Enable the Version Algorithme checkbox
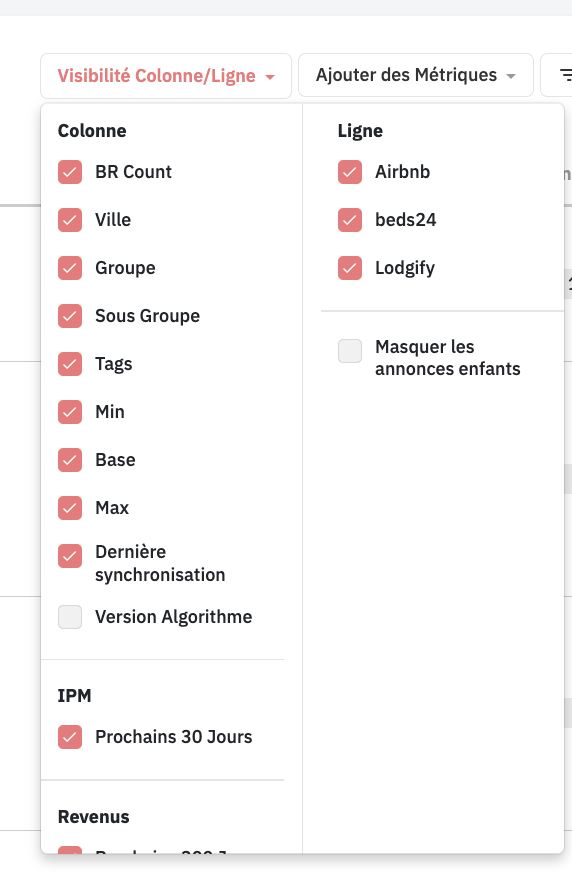The width and height of the screenshot is (572, 872). tap(70, 617)
